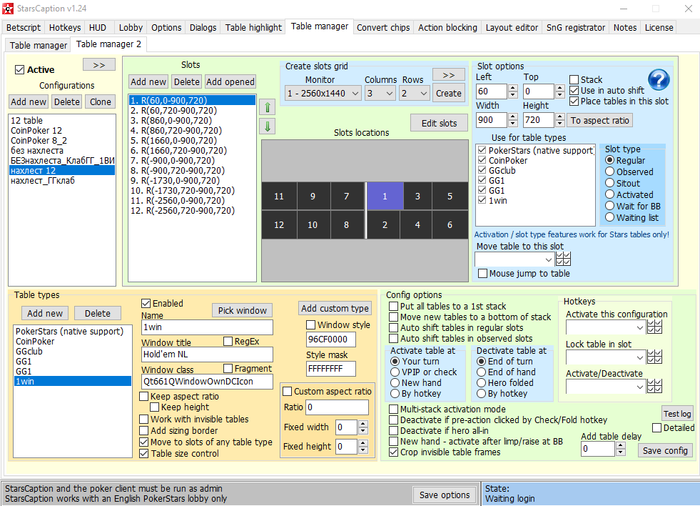Click the Window title text field
The height and width of the screenshot is (506, 700).
[205, 356]
